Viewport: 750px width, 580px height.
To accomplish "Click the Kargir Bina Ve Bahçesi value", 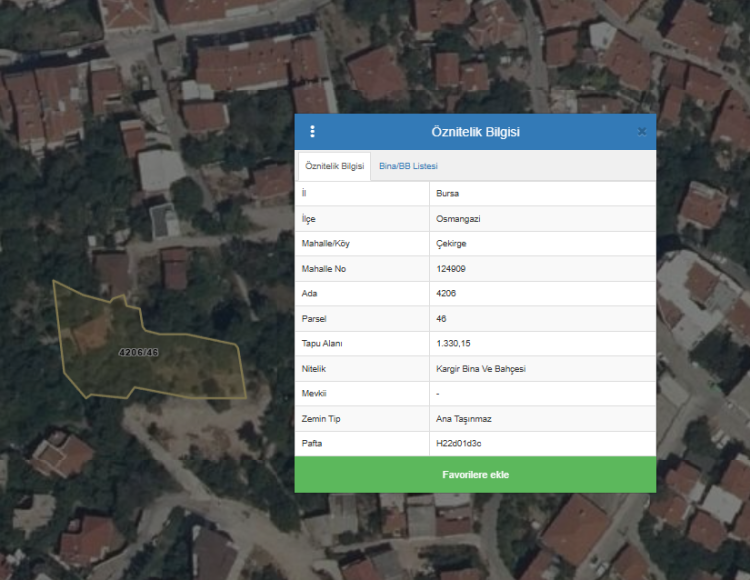I will 481,369.
